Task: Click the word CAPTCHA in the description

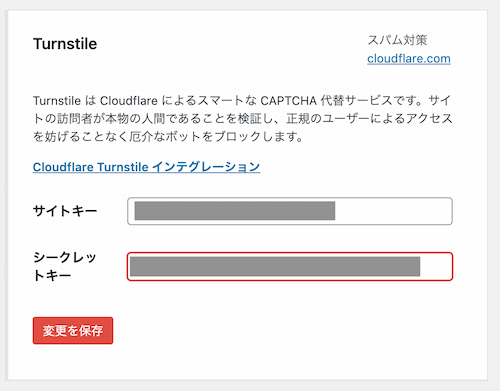Action: click(x=288, y=101)
